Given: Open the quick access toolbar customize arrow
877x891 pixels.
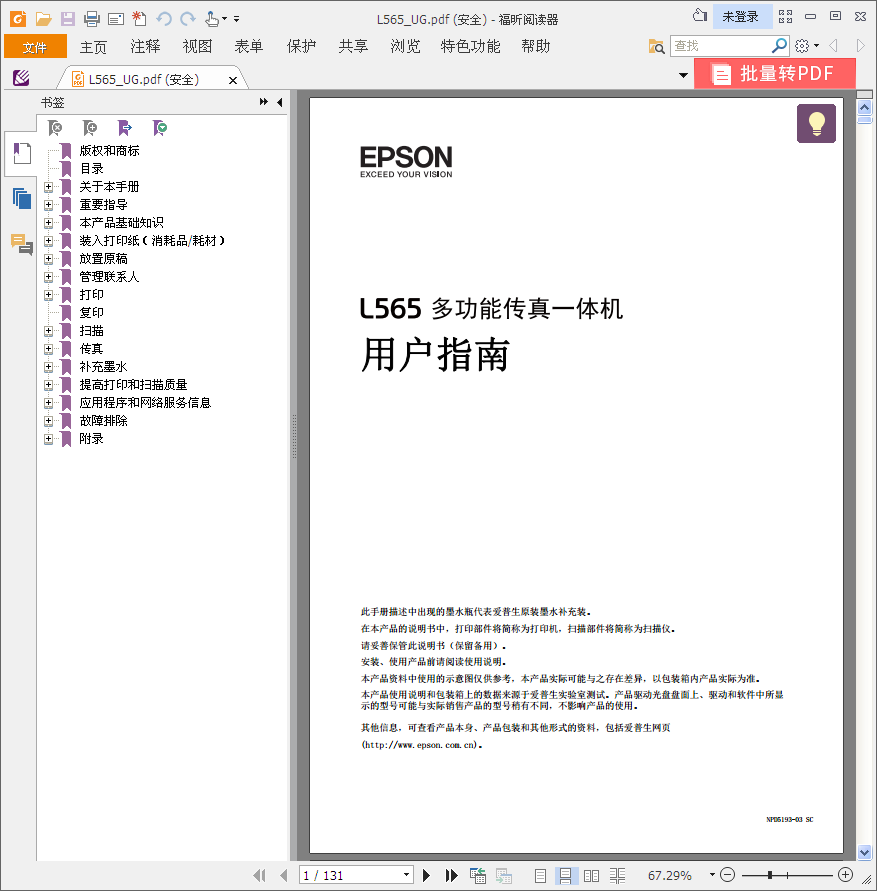Looking at the screenshot, I should click(236, 19).
